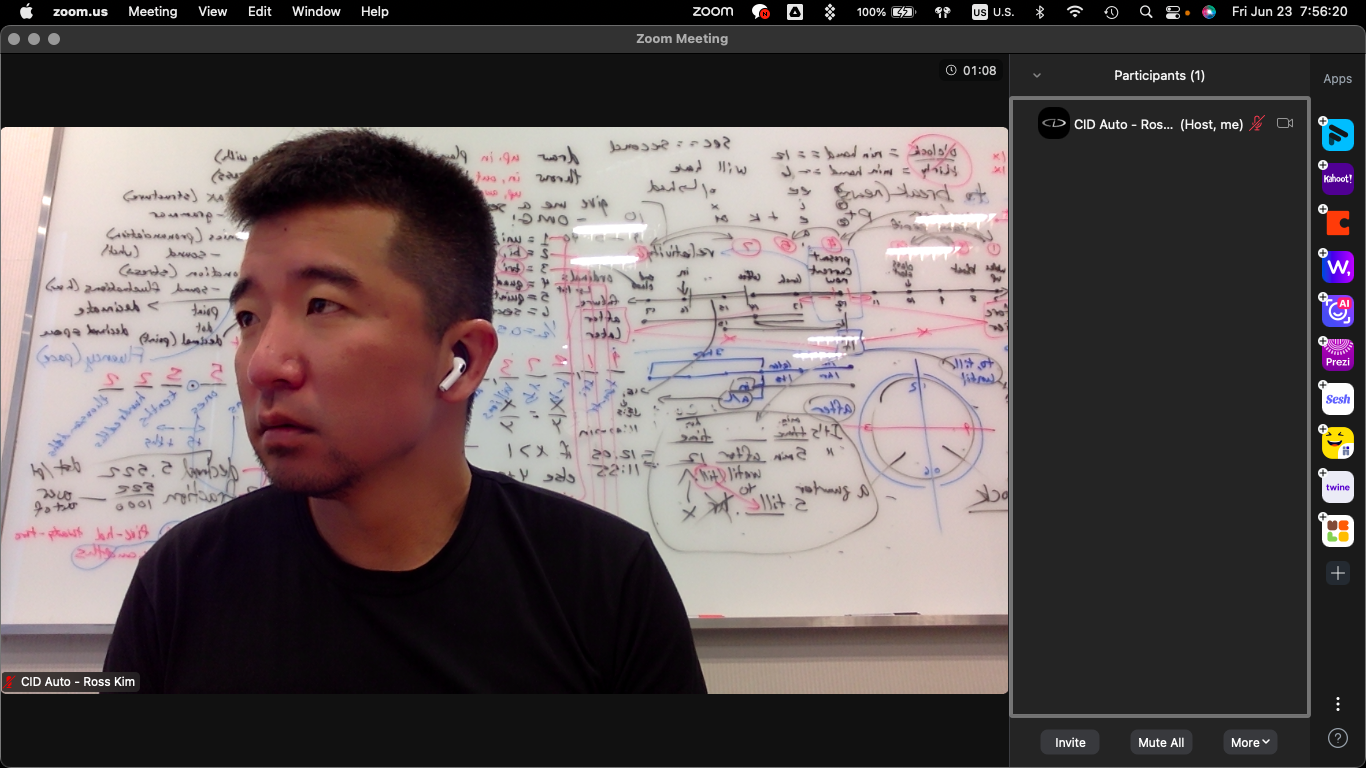Open the Window menu
Image resolution: width=1366 pixels, height=768 pixels.
pos(315,12)
